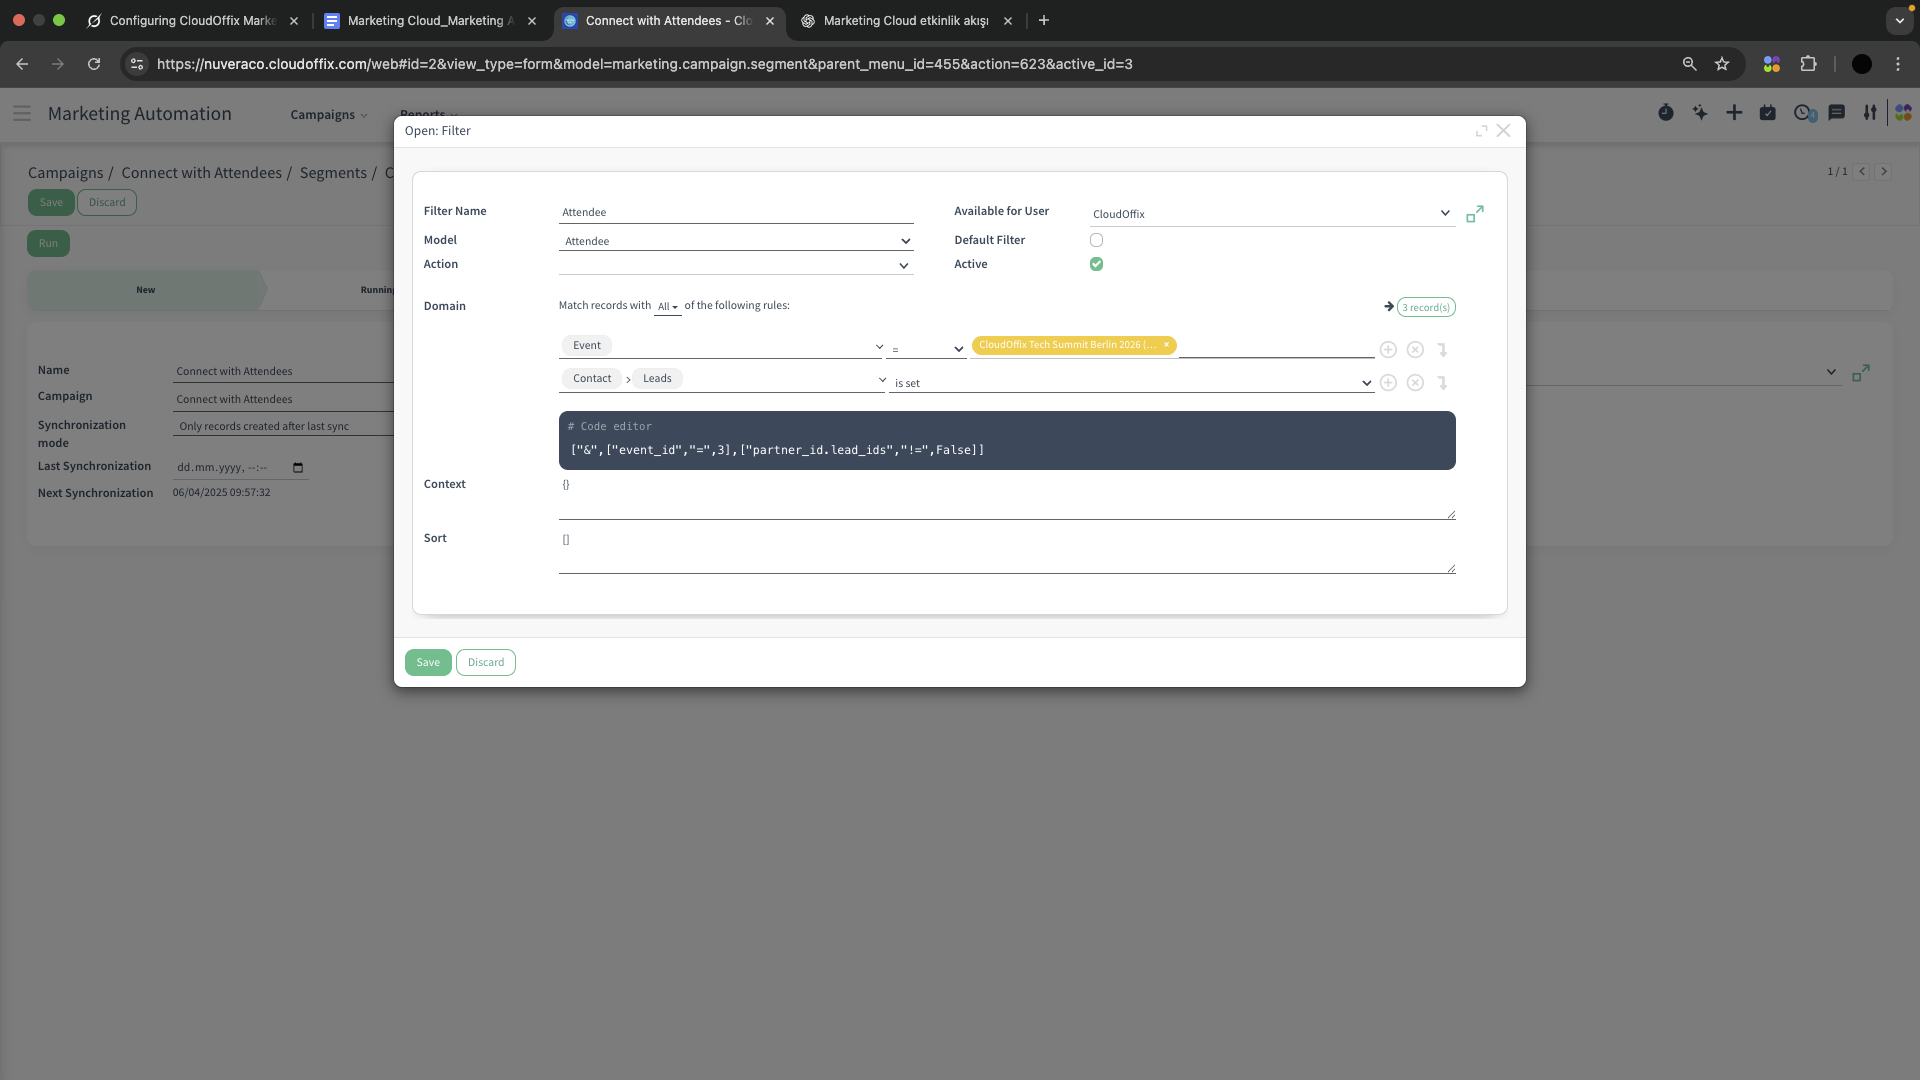Edit the Filter Name input field
1920x1080 pixels.
coord(736,212)
